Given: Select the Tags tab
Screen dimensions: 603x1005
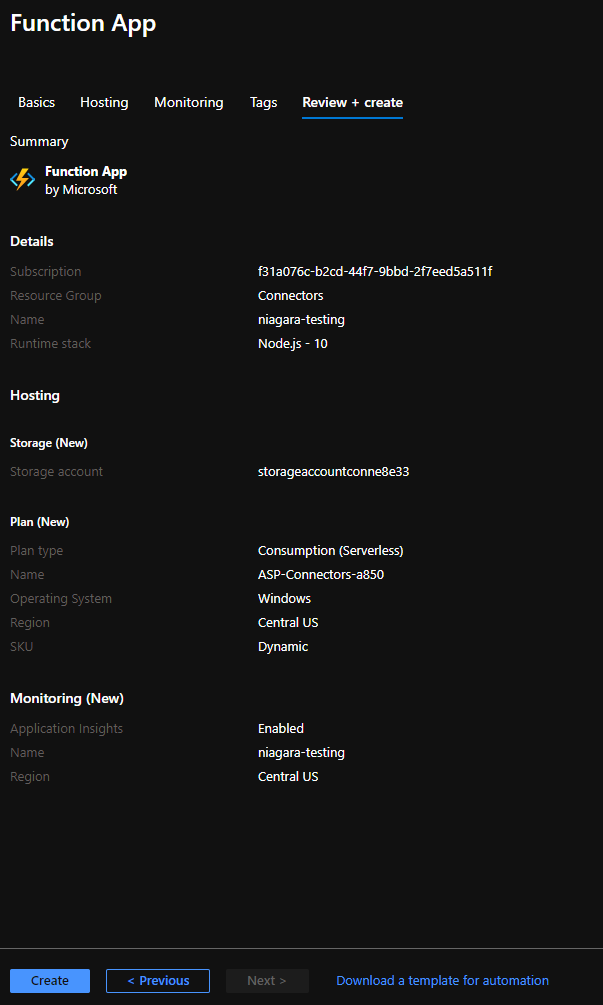Looking at the screenshot, I should point(264,102).
